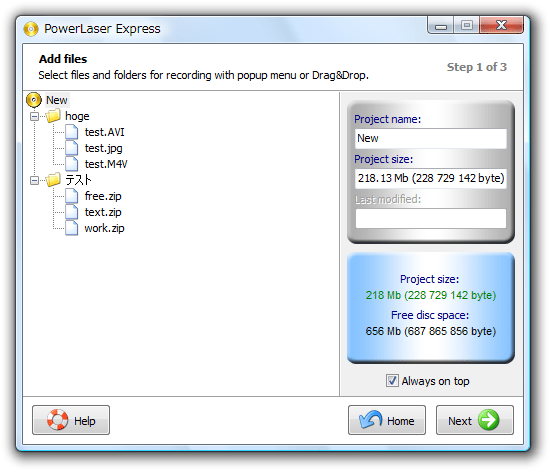550x472 pixels.
Task: Close the PowerLaser Express window
Action: point(501,25)
